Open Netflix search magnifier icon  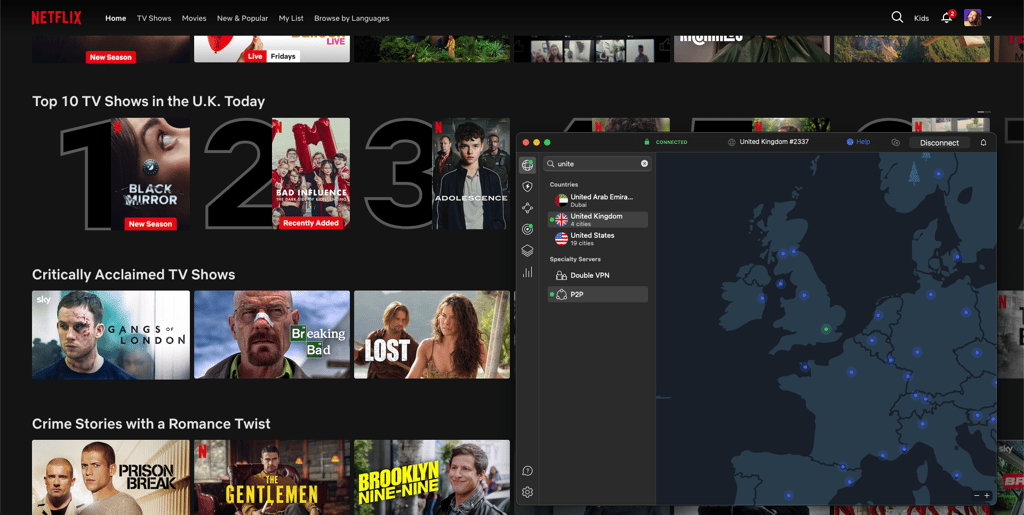(x=897, y=18)
